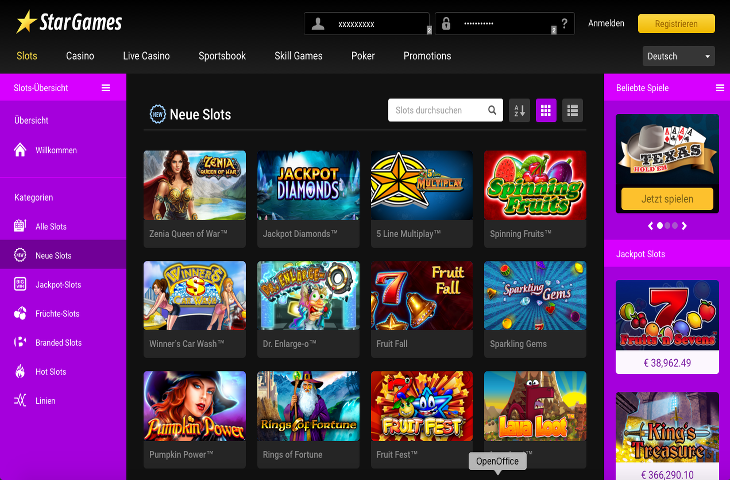Click the Alle Slots sidebar icon

coord(20,226)
